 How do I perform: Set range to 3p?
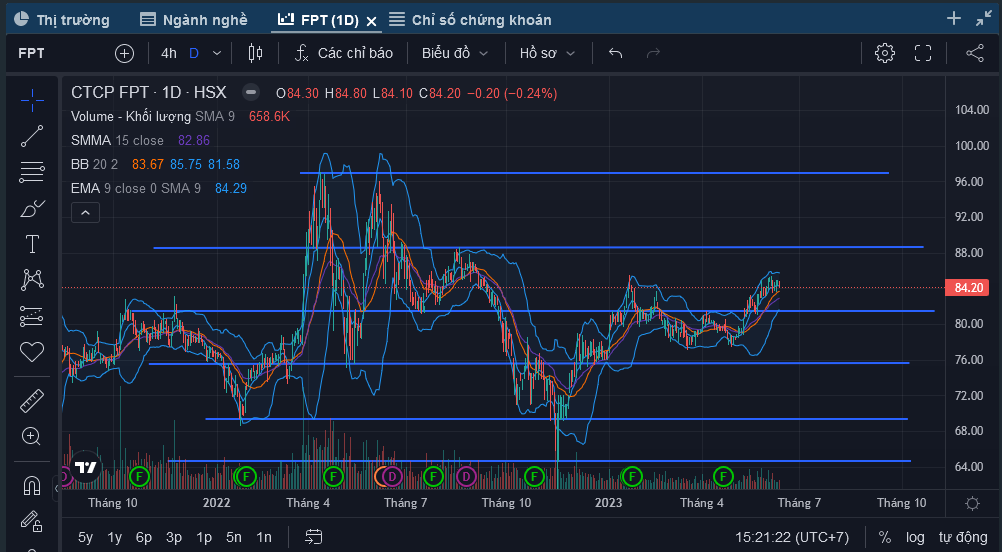pos(174,537)
